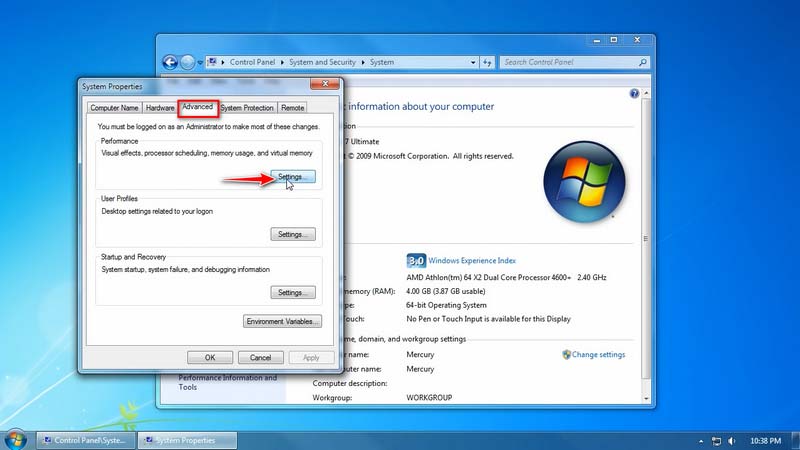Click the 'WORKGROUP' value
The width and height of the screenshot is (800, 450).
[x=429, y=397]
